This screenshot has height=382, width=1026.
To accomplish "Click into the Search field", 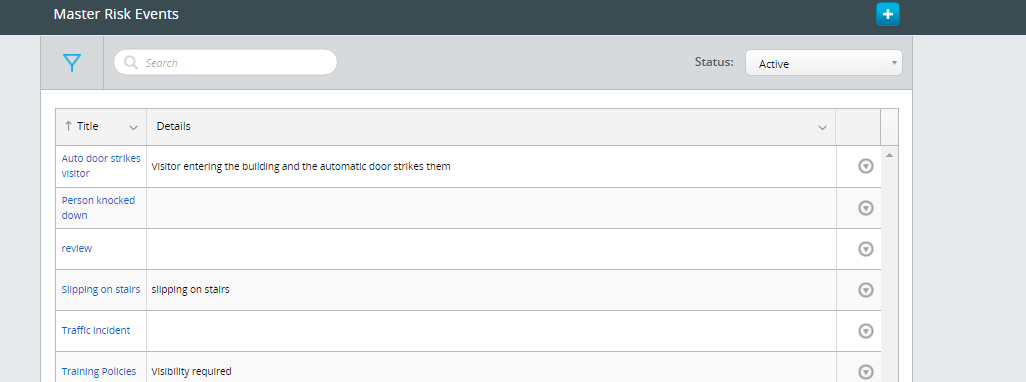I will 225,63.
